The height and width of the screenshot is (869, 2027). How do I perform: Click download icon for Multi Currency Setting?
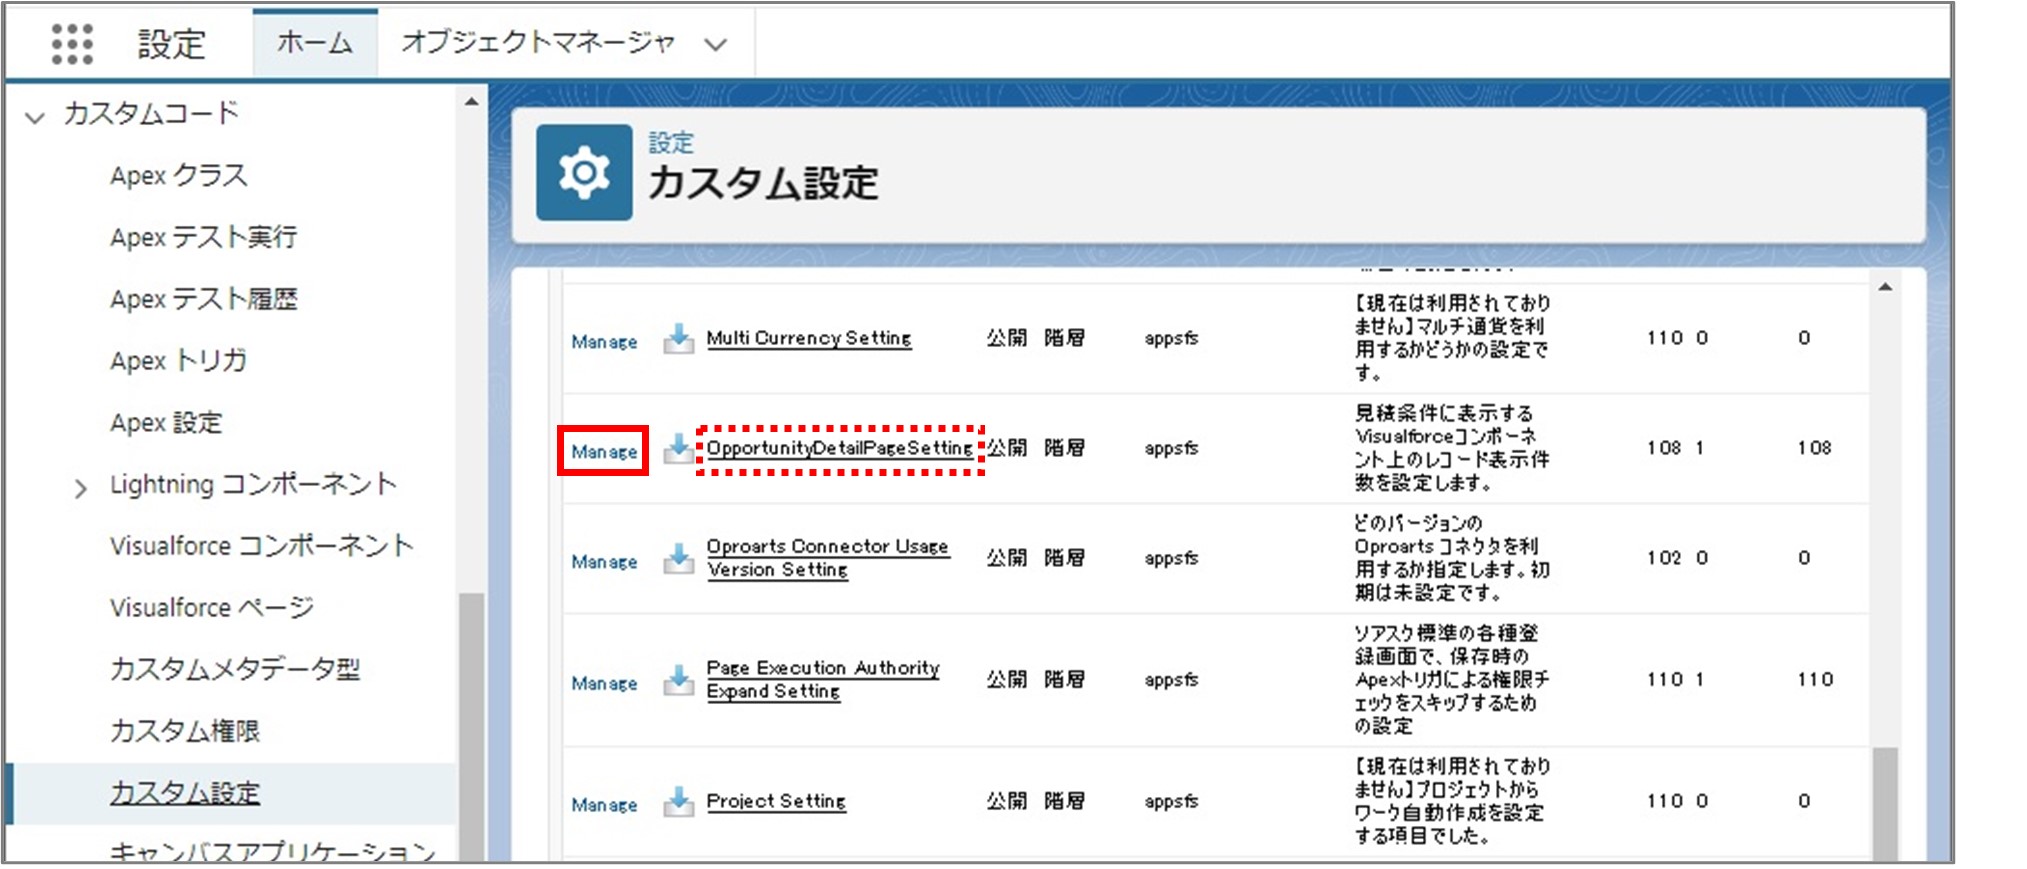pos(678,339)
